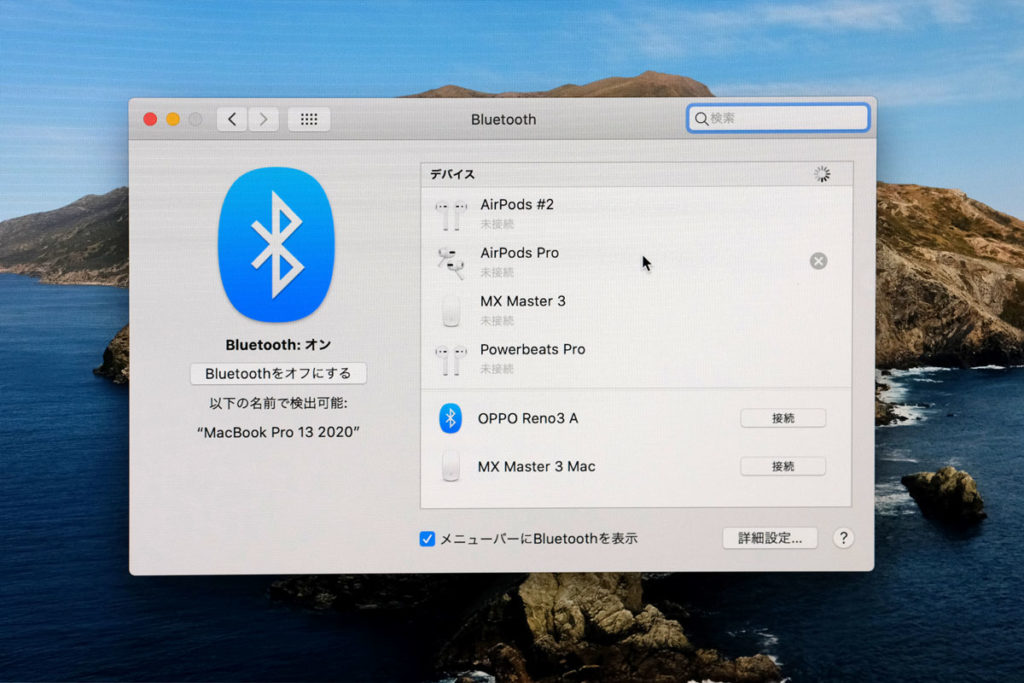Select the OPPO Reno3 A row text

pos(528,418)
